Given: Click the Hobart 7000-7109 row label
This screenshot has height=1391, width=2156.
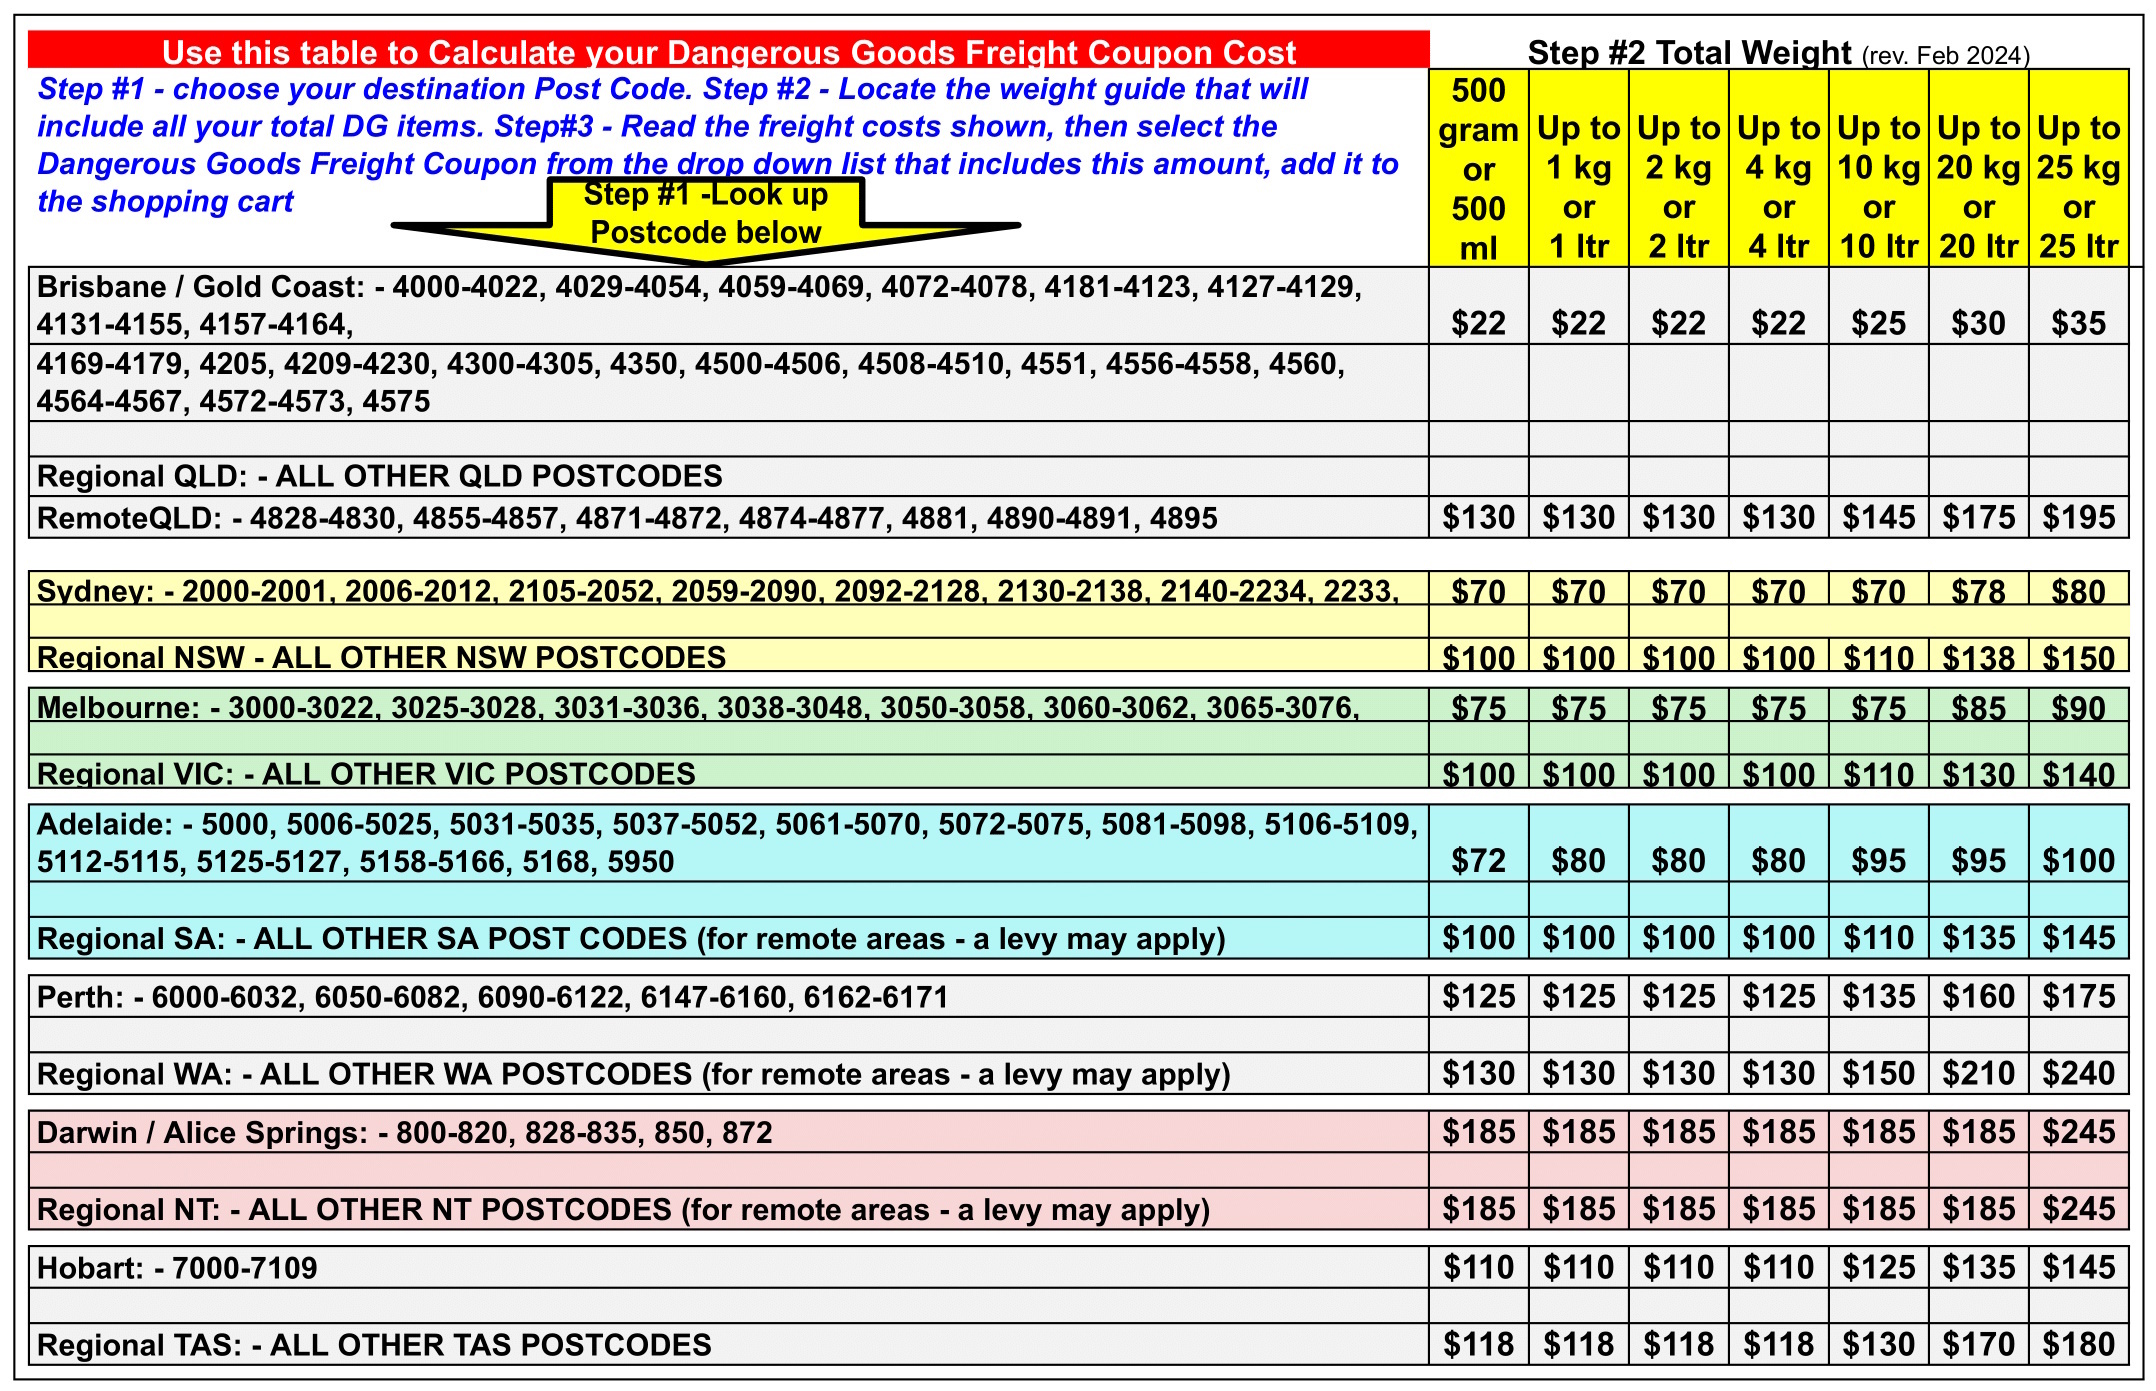Looking at the screenshot, I should click(177, 1268).
